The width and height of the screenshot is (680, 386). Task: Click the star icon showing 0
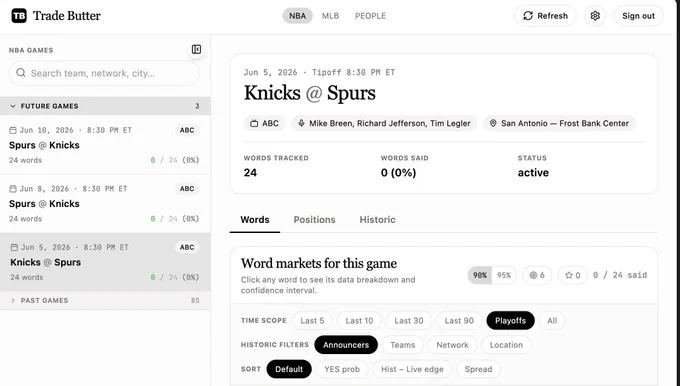569,275
